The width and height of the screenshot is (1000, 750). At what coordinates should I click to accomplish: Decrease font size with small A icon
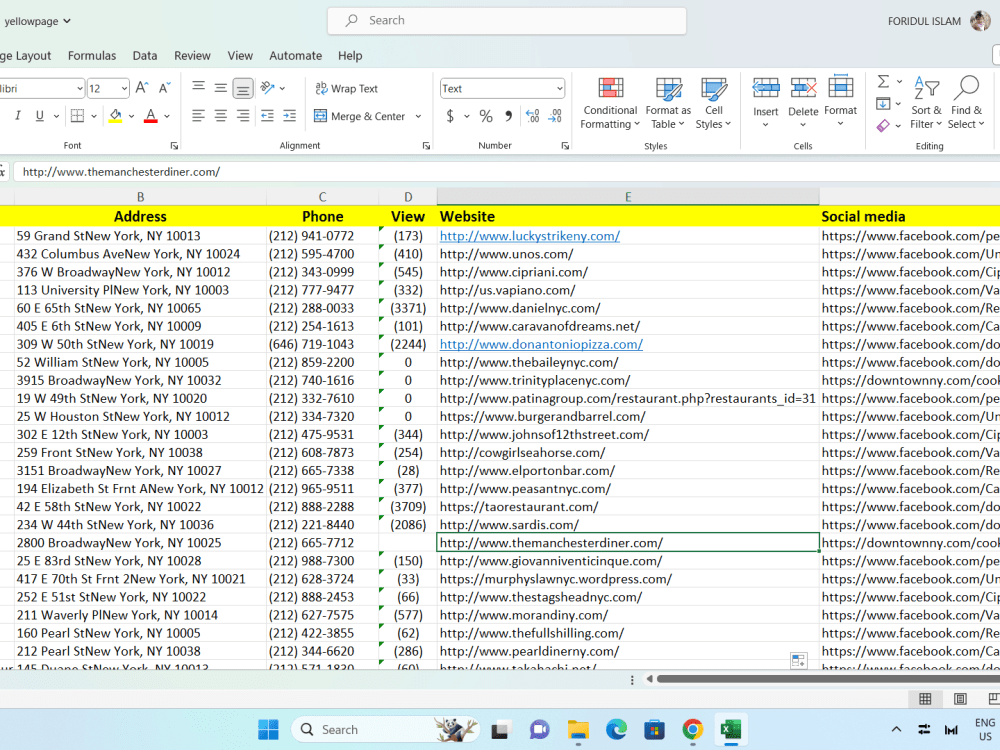pyautogui.click(x=165, y=88)
